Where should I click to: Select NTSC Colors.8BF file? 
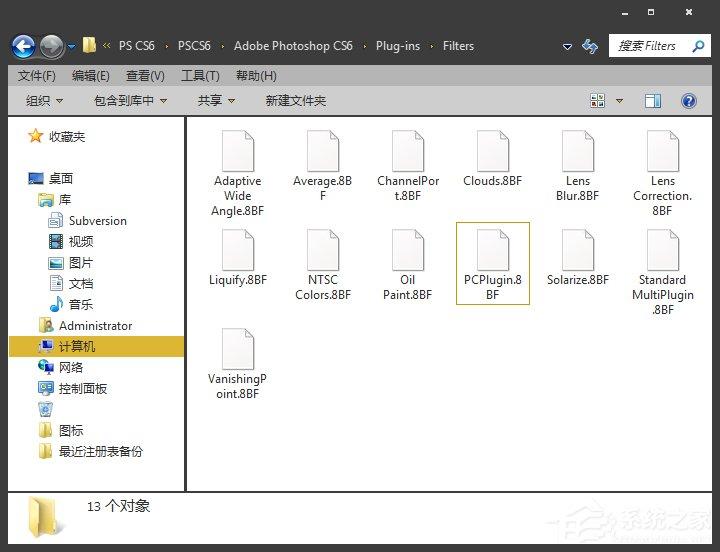pos(323,265)
